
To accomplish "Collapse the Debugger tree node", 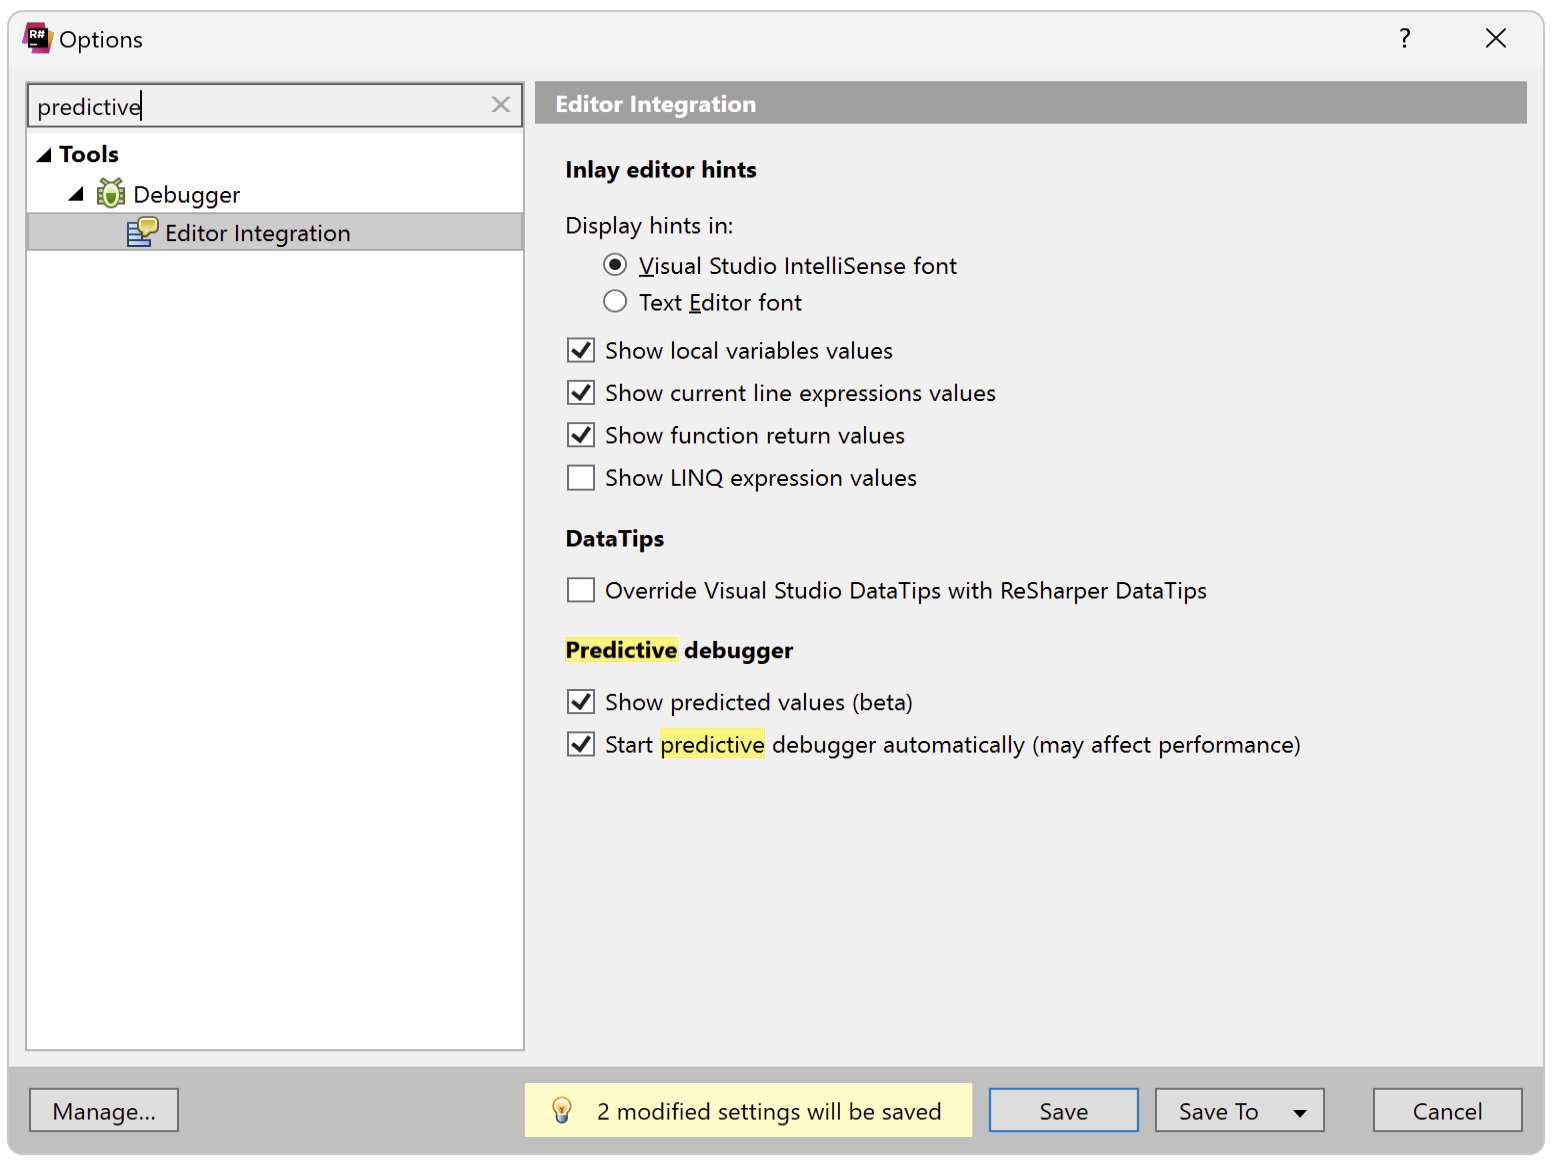I will tap(76, 194).
